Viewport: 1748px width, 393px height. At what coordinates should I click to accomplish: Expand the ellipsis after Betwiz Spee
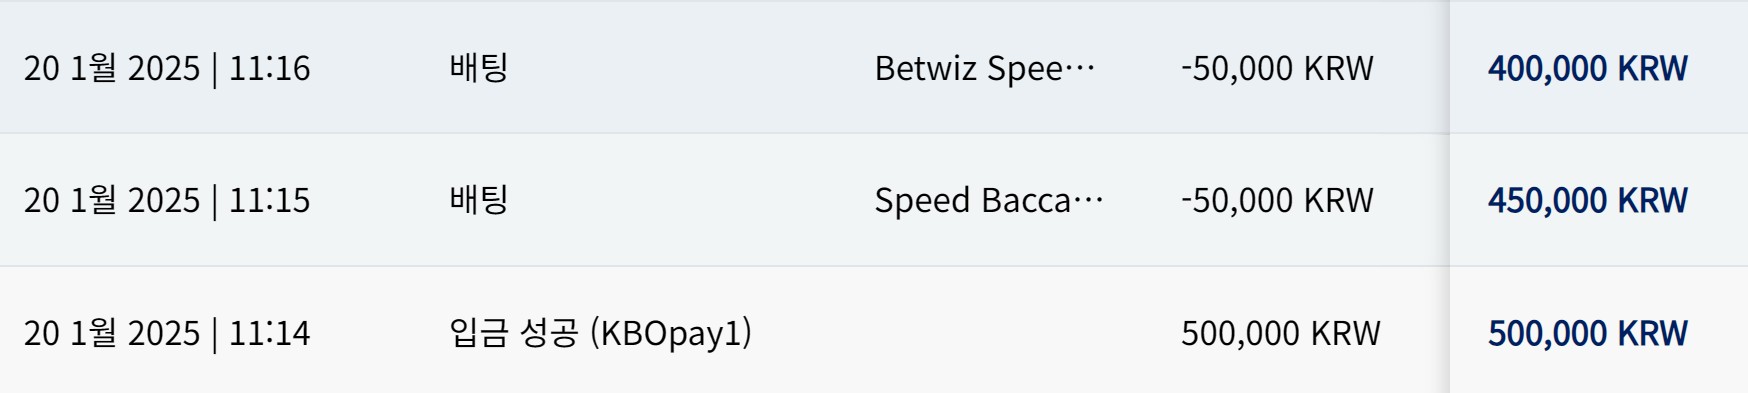[x=1080, y=70]
